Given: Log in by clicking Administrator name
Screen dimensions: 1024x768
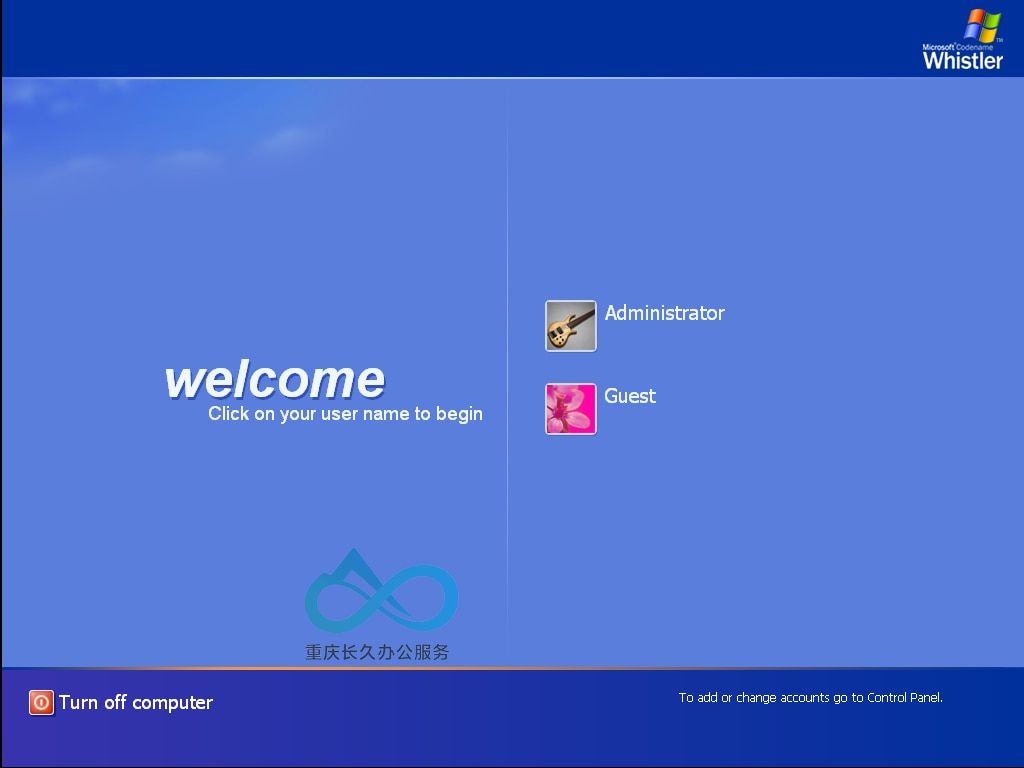Looking at the screenshot, I should pos(664,313).
